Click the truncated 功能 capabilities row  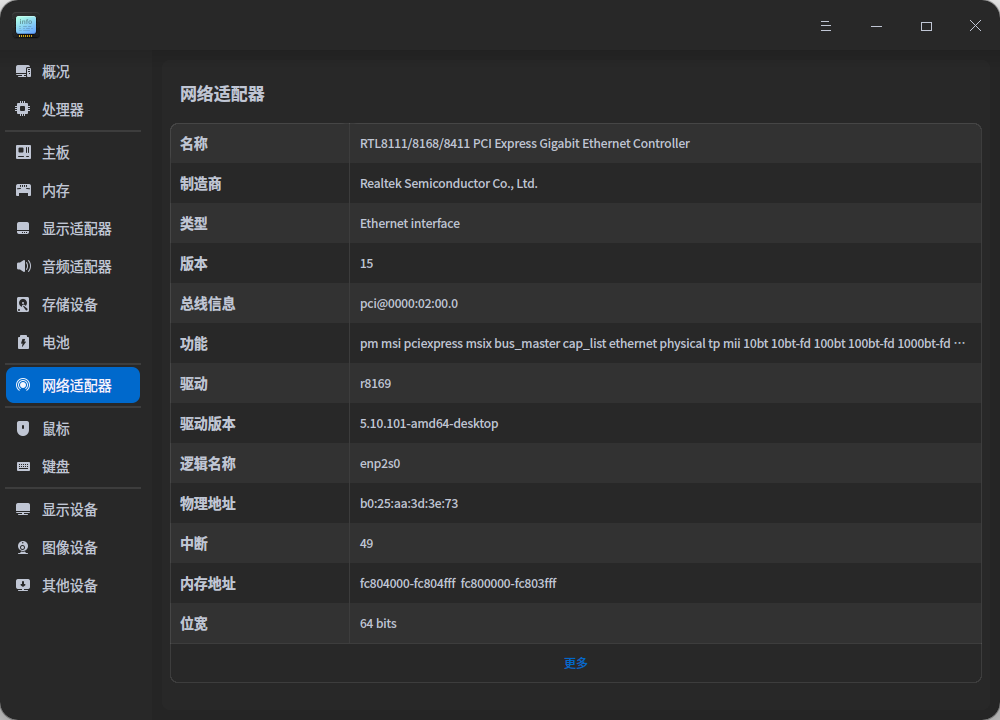click(575, 343)
